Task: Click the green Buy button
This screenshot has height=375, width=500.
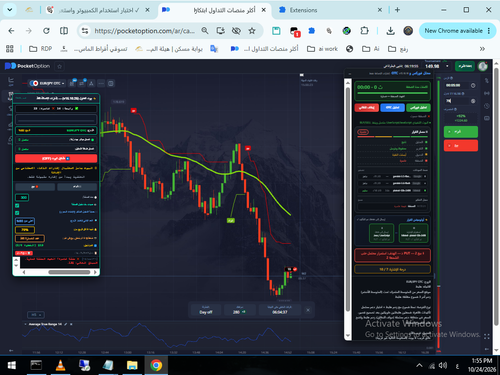Action: (x=461, y=132)
